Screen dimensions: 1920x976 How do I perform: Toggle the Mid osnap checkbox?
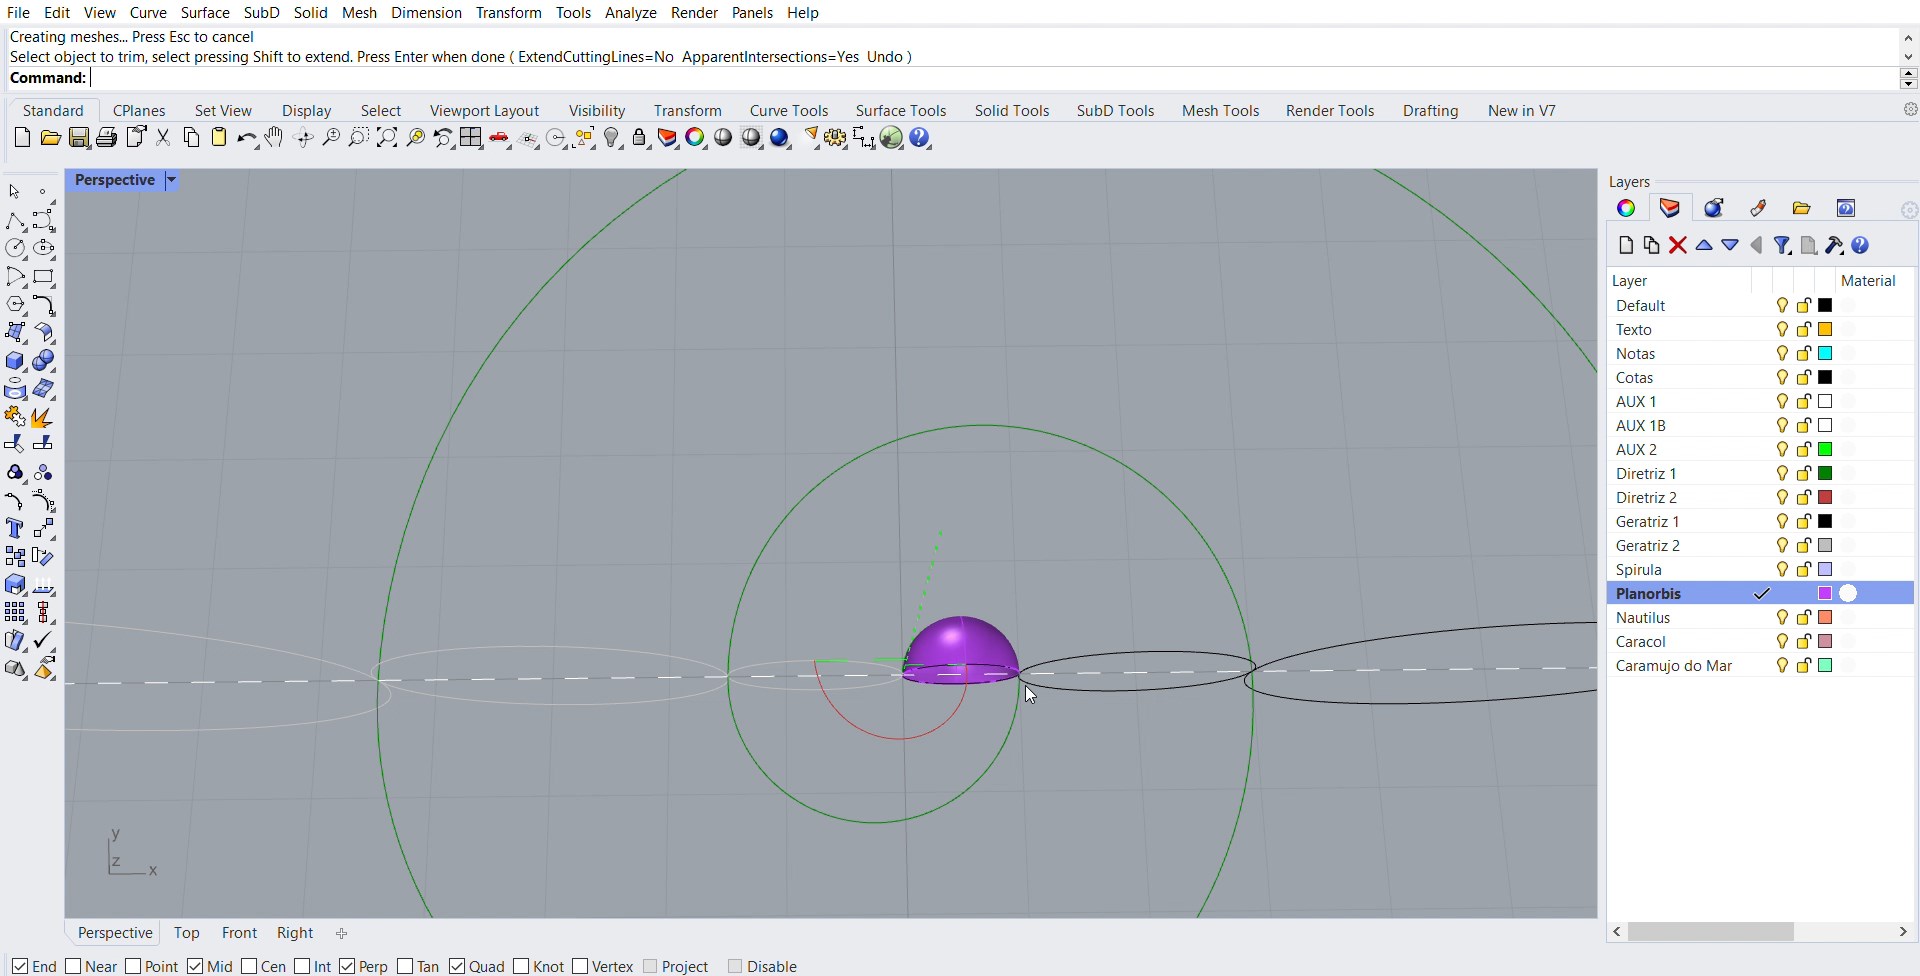click(x=196, y=966)
